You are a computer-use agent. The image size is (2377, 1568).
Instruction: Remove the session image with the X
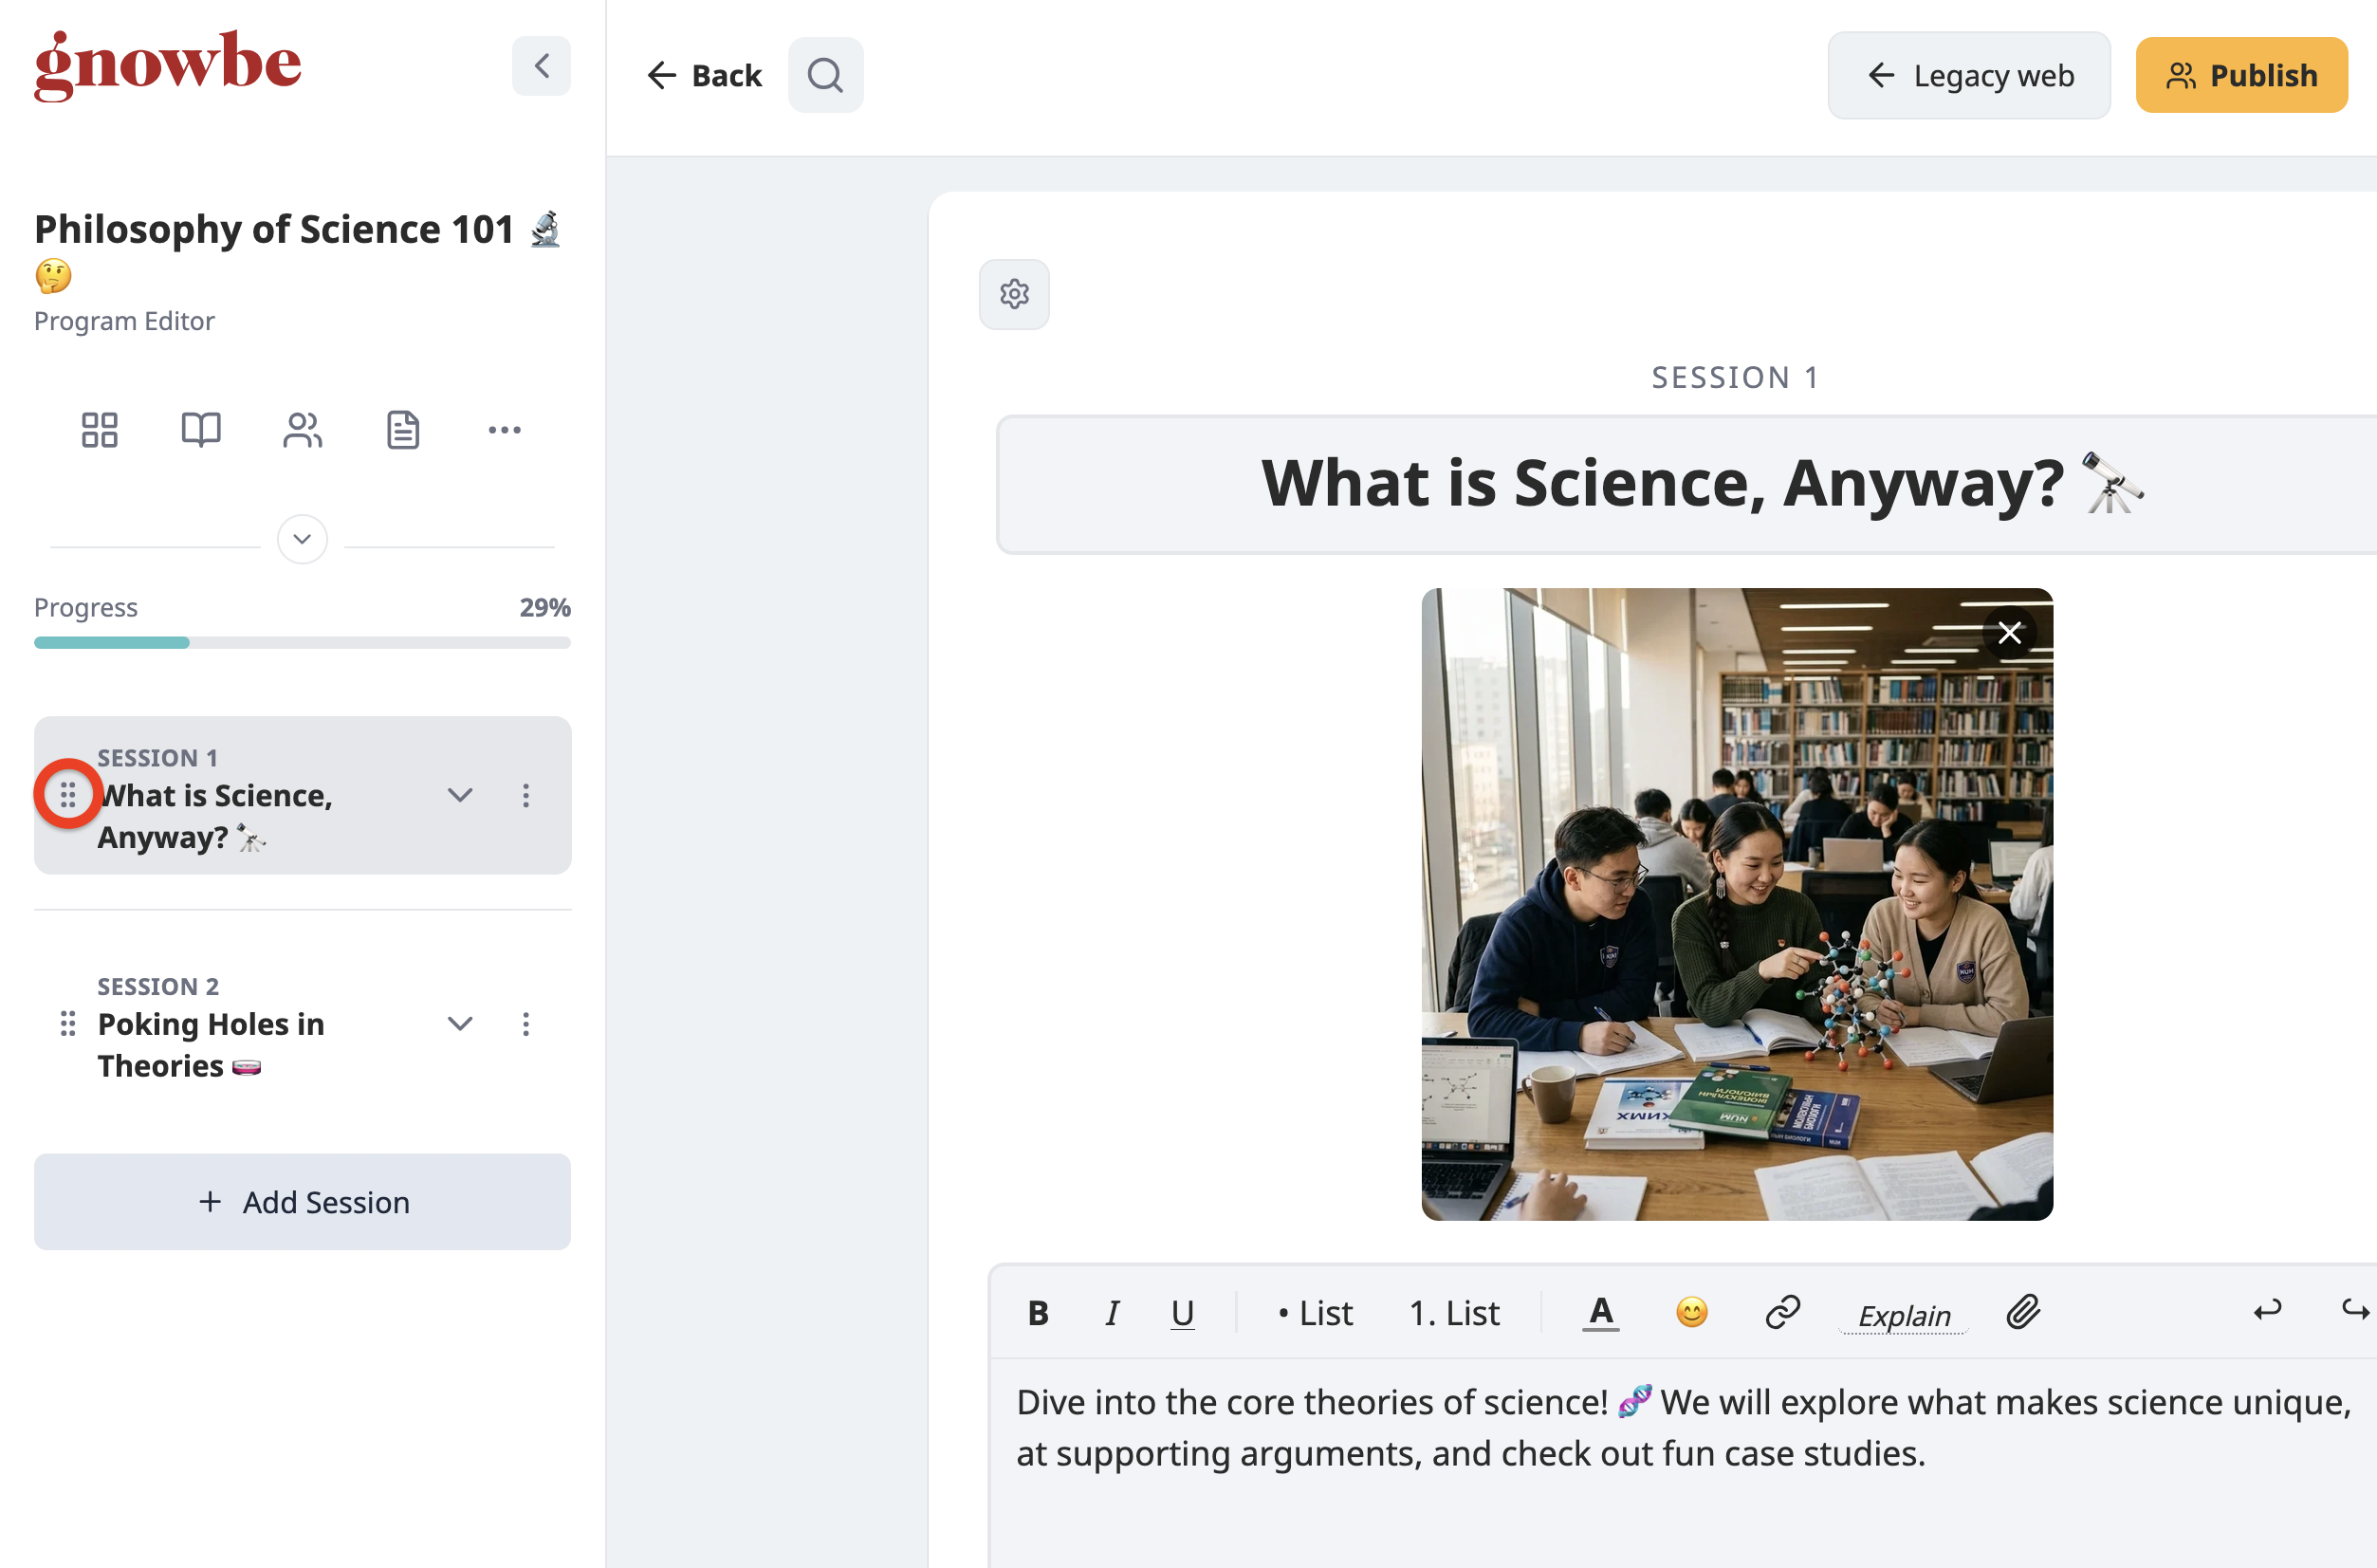[x=2009, y=633]
